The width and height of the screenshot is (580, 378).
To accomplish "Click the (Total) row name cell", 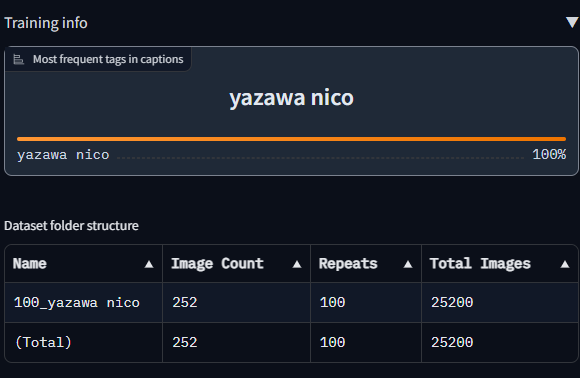I will 84,342.
